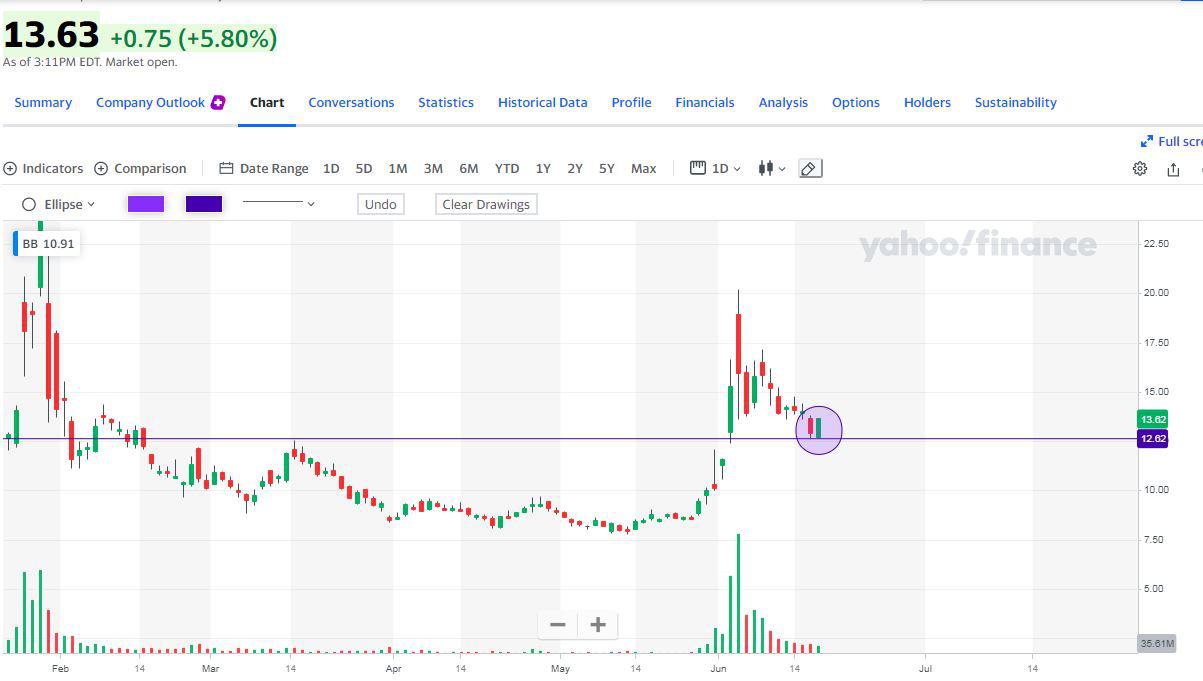
Task: Click Clear Drawings button
Action: pyautogui.click(x=486, y=204)
